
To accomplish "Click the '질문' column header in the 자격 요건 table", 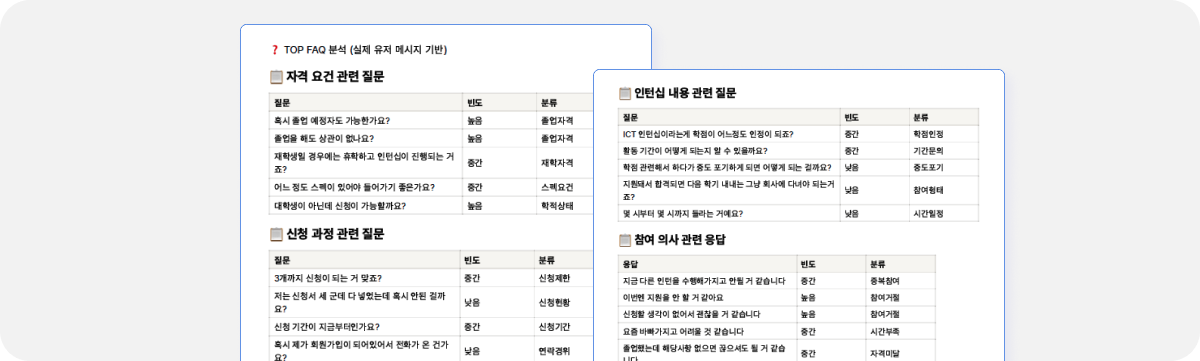I will point(282,103).
